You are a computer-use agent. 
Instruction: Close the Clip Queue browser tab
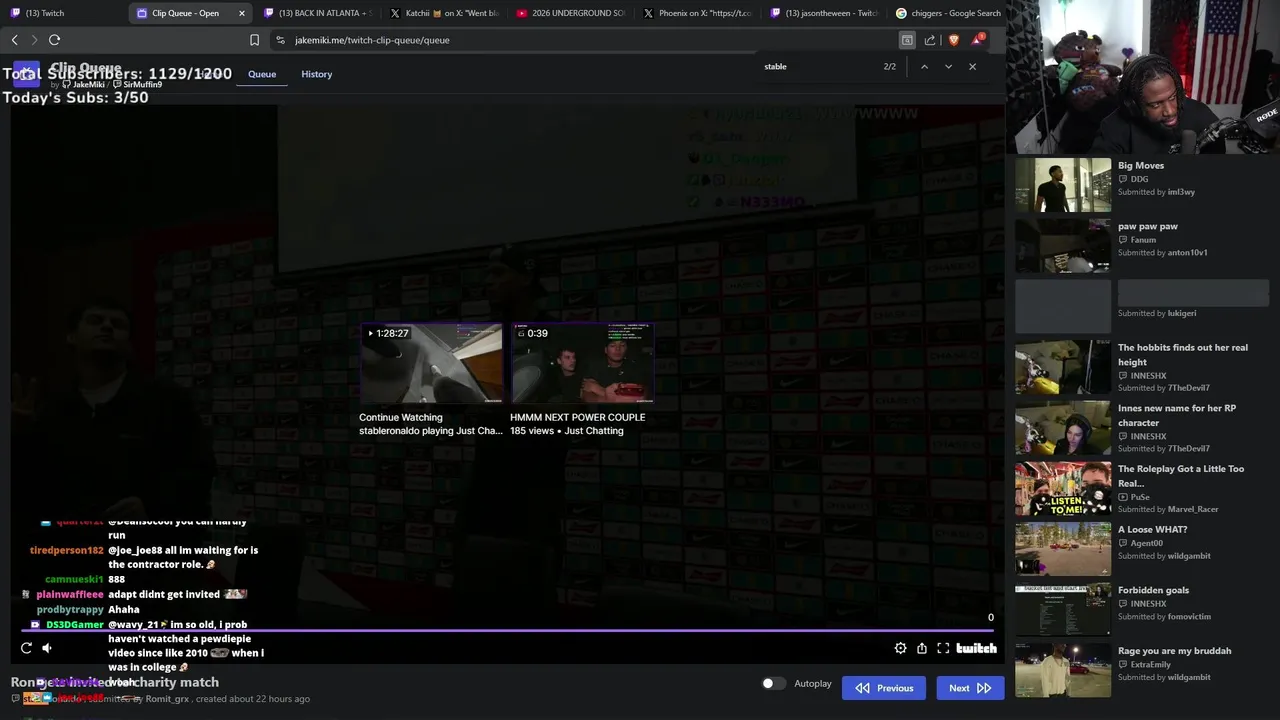pos(241,13)
